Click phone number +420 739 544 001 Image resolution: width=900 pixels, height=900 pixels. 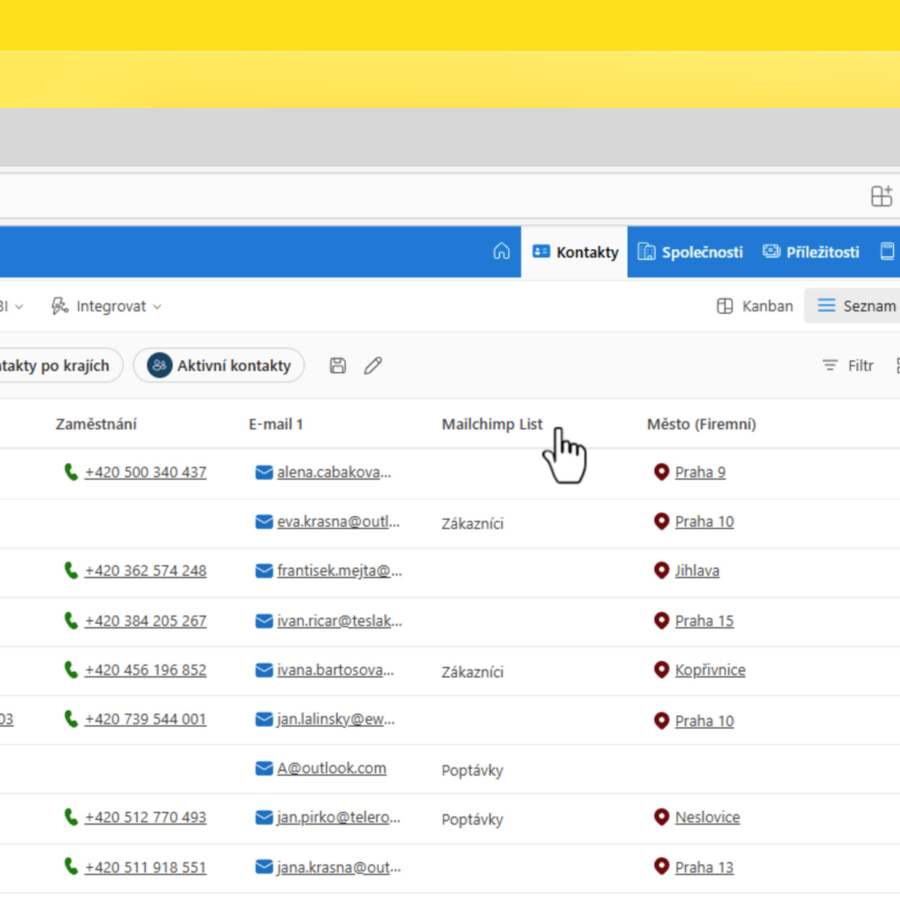[145, 719]
